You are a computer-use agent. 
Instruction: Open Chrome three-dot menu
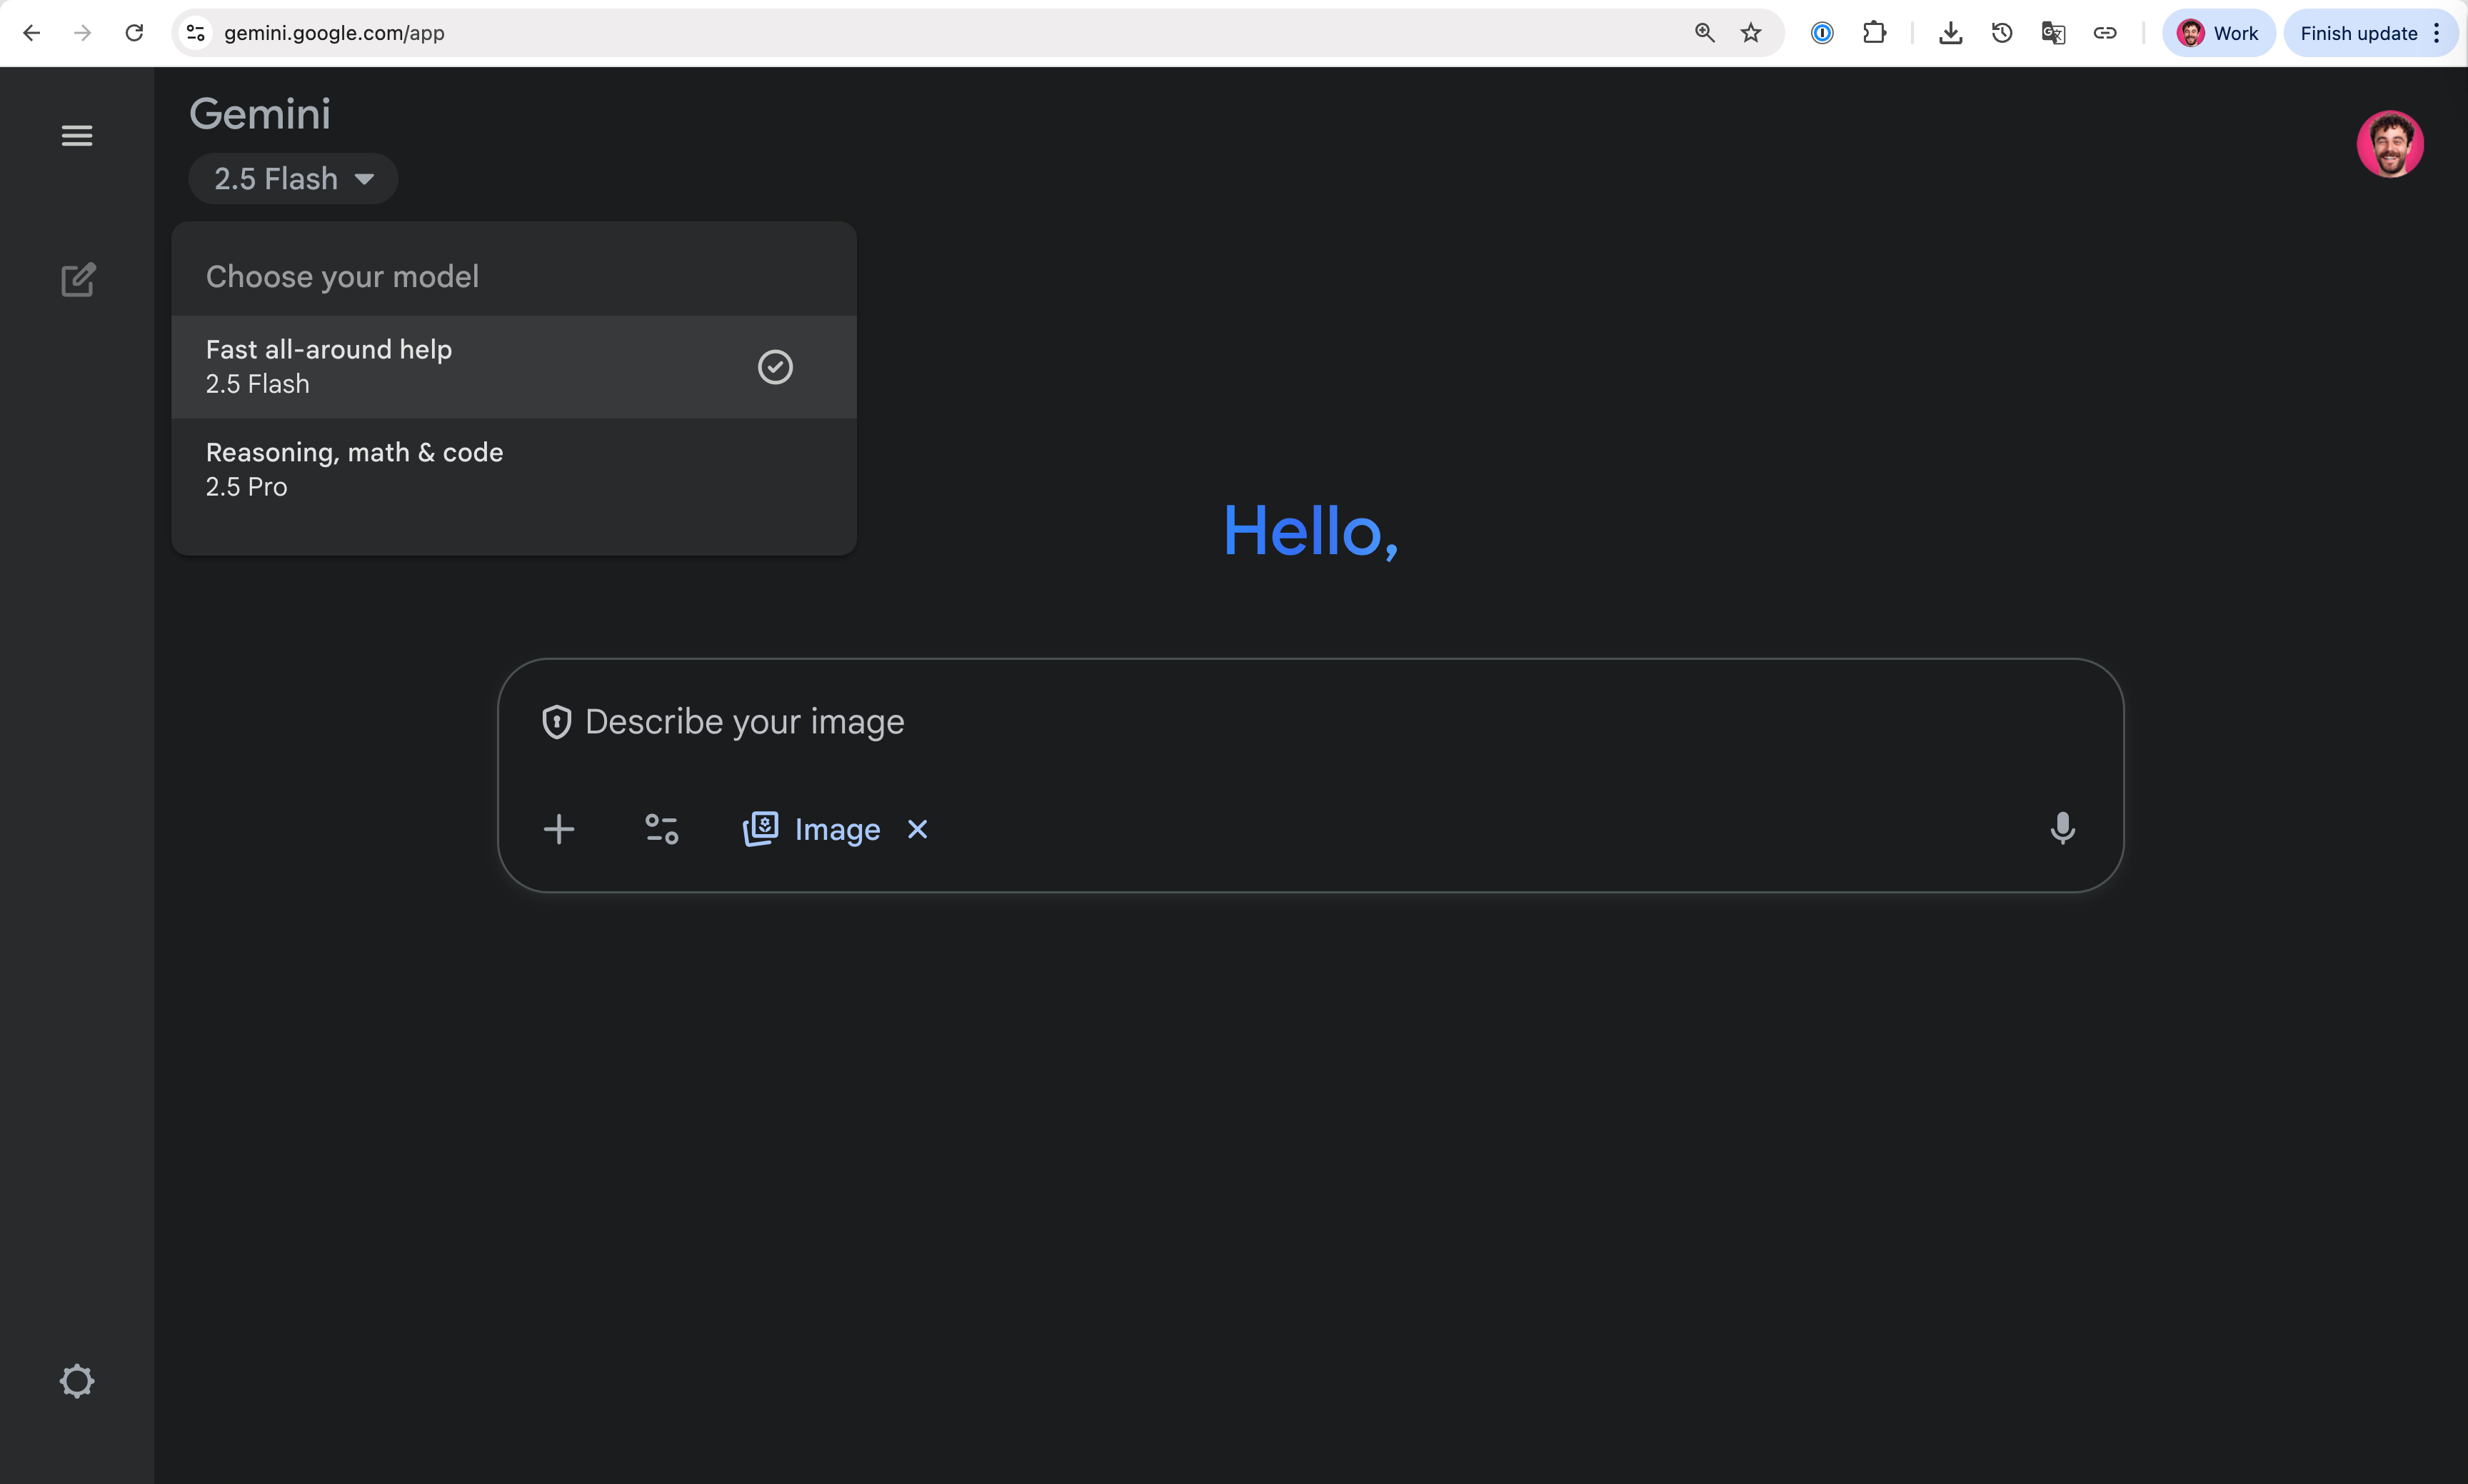click(2437, 33)
